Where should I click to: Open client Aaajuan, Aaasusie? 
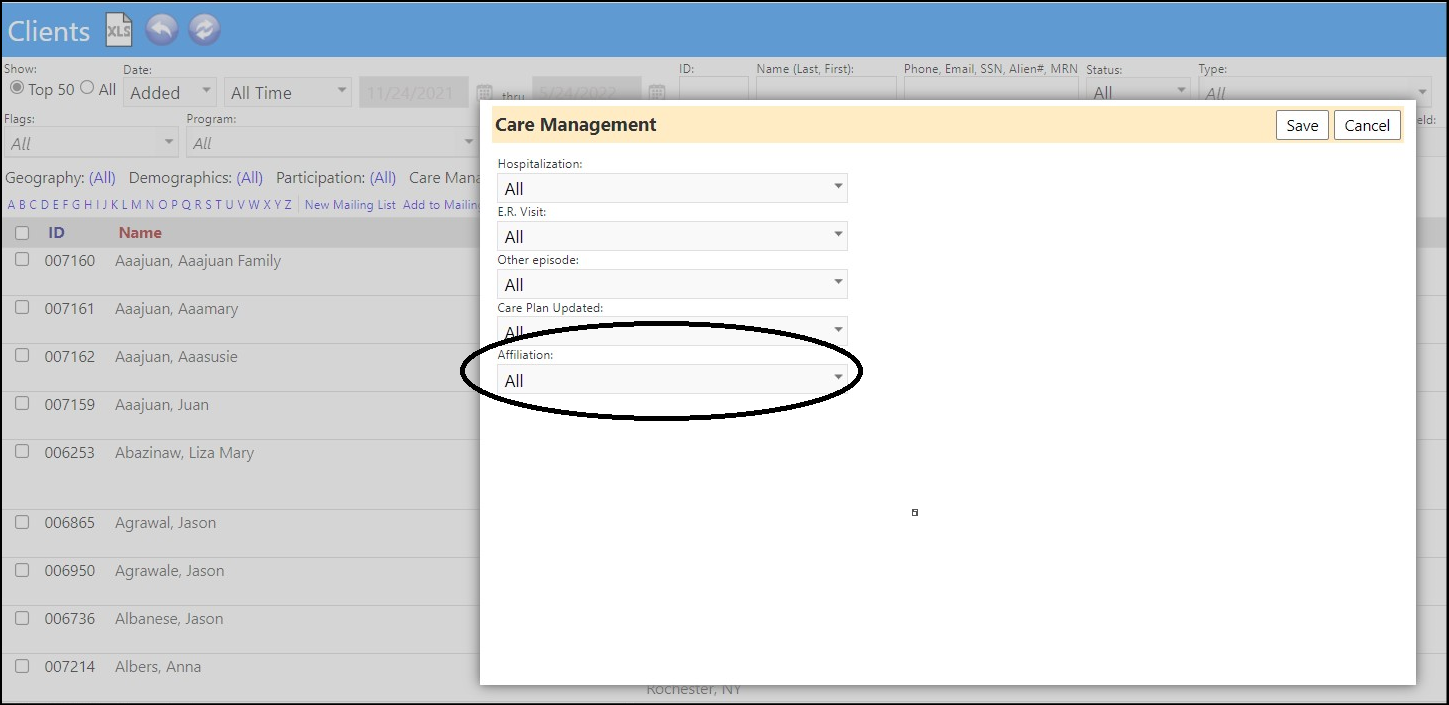(176, 357)
